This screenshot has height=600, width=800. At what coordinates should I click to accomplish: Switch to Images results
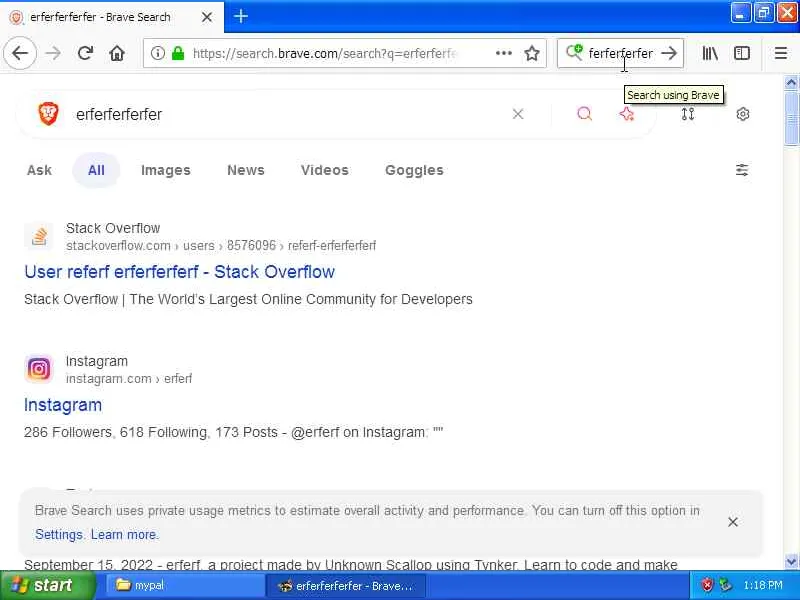(166, 170)
